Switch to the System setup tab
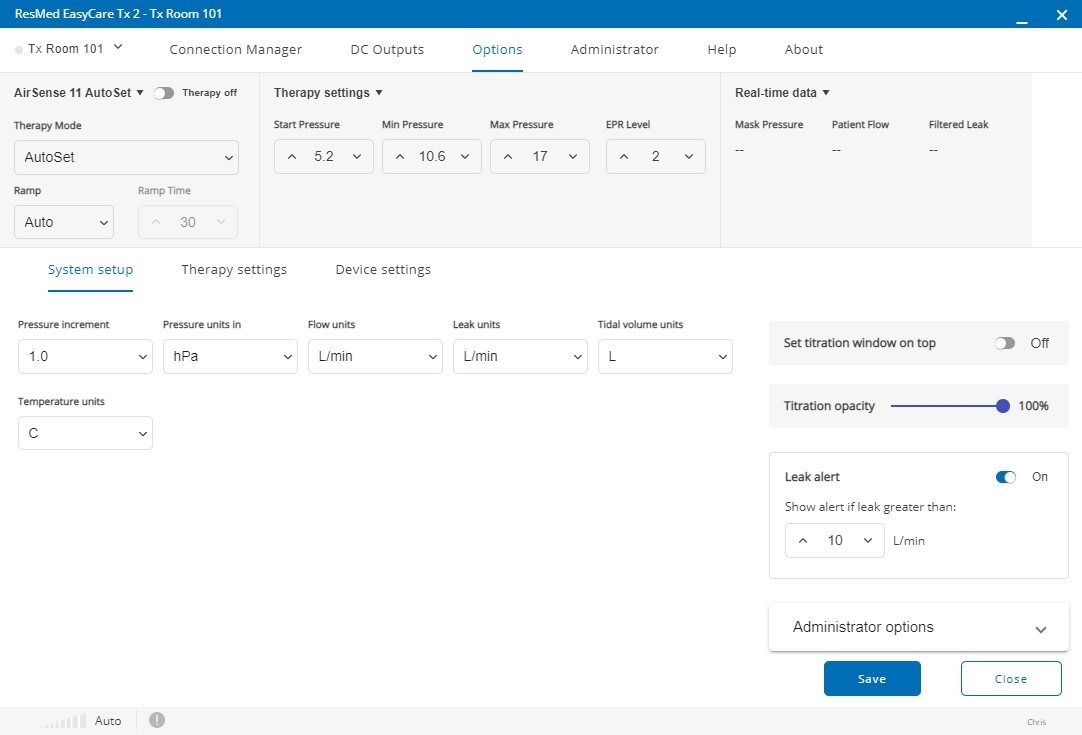 tap(90, 270)
